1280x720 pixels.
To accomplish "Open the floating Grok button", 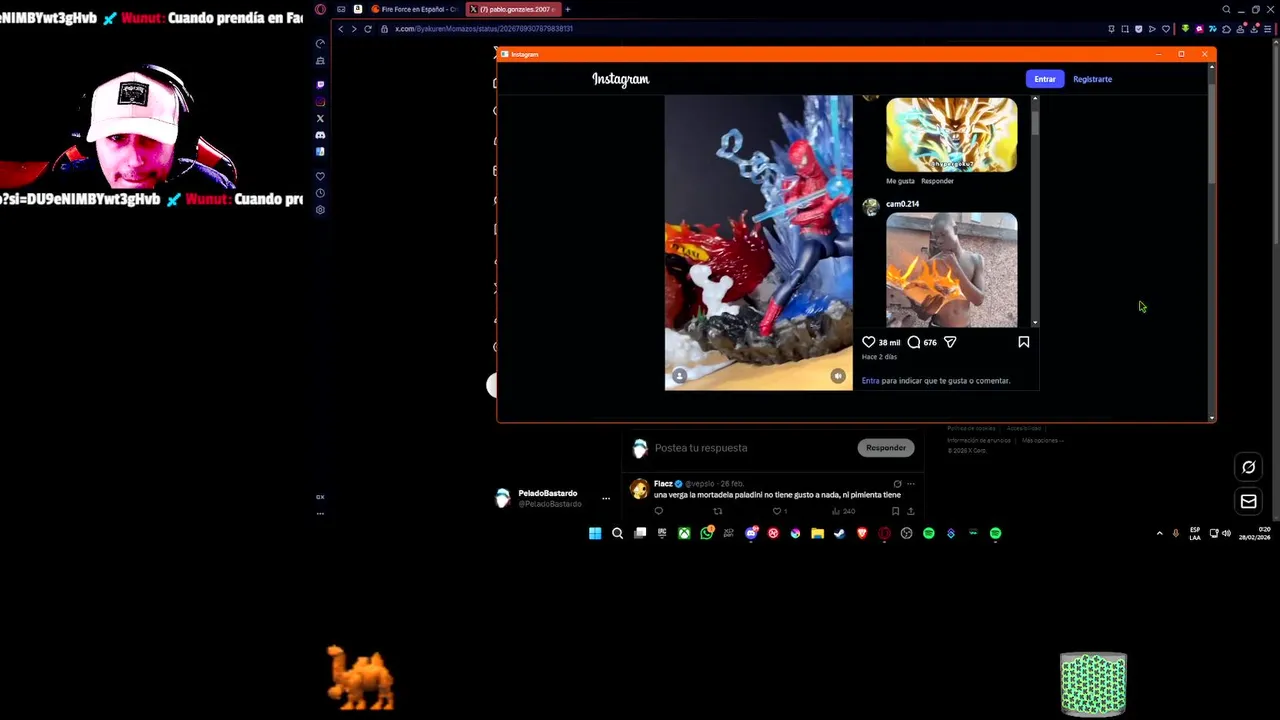I will (x=1248, y=467).
